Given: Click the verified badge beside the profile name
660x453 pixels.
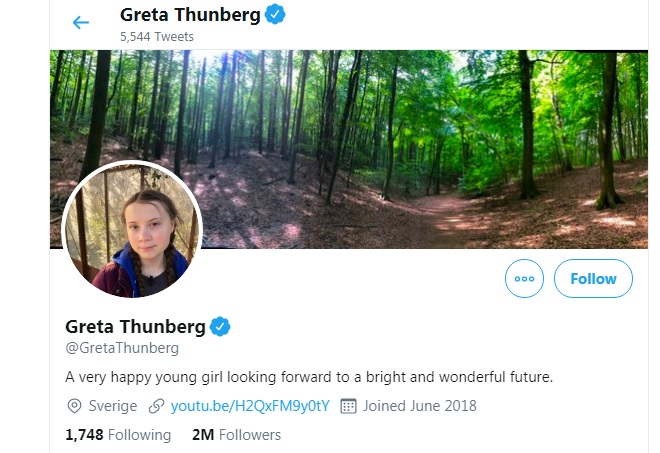Looking at the screenshot, I should pos(220,326).
